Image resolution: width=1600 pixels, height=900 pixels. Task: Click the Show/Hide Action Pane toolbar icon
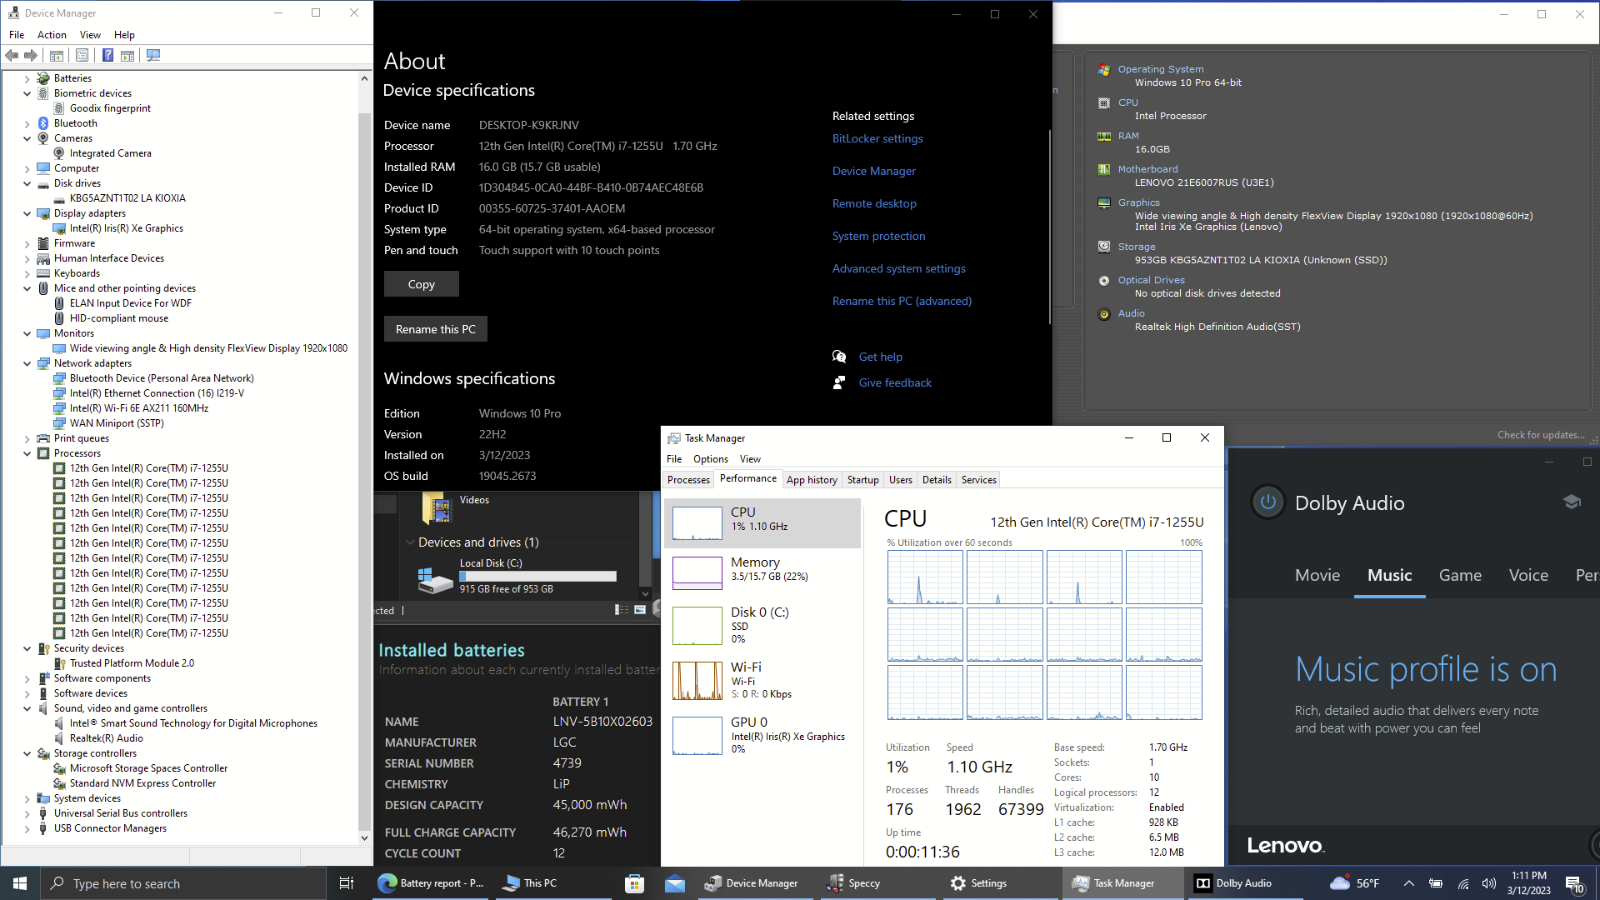tap(128, 56)
